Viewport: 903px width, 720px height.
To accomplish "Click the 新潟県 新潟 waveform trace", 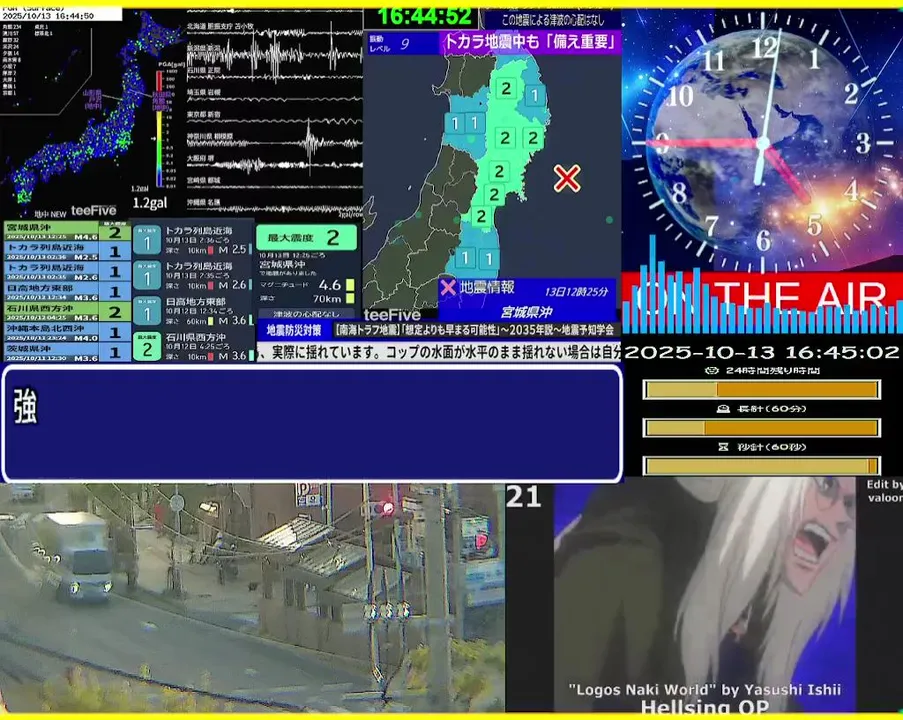I will 275,56.
